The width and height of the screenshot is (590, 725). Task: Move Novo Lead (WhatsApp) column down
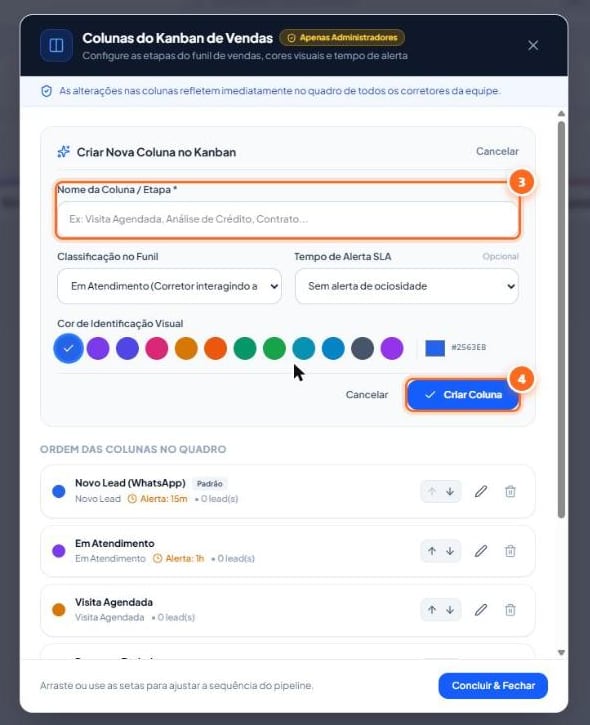[x=450, y=492]
